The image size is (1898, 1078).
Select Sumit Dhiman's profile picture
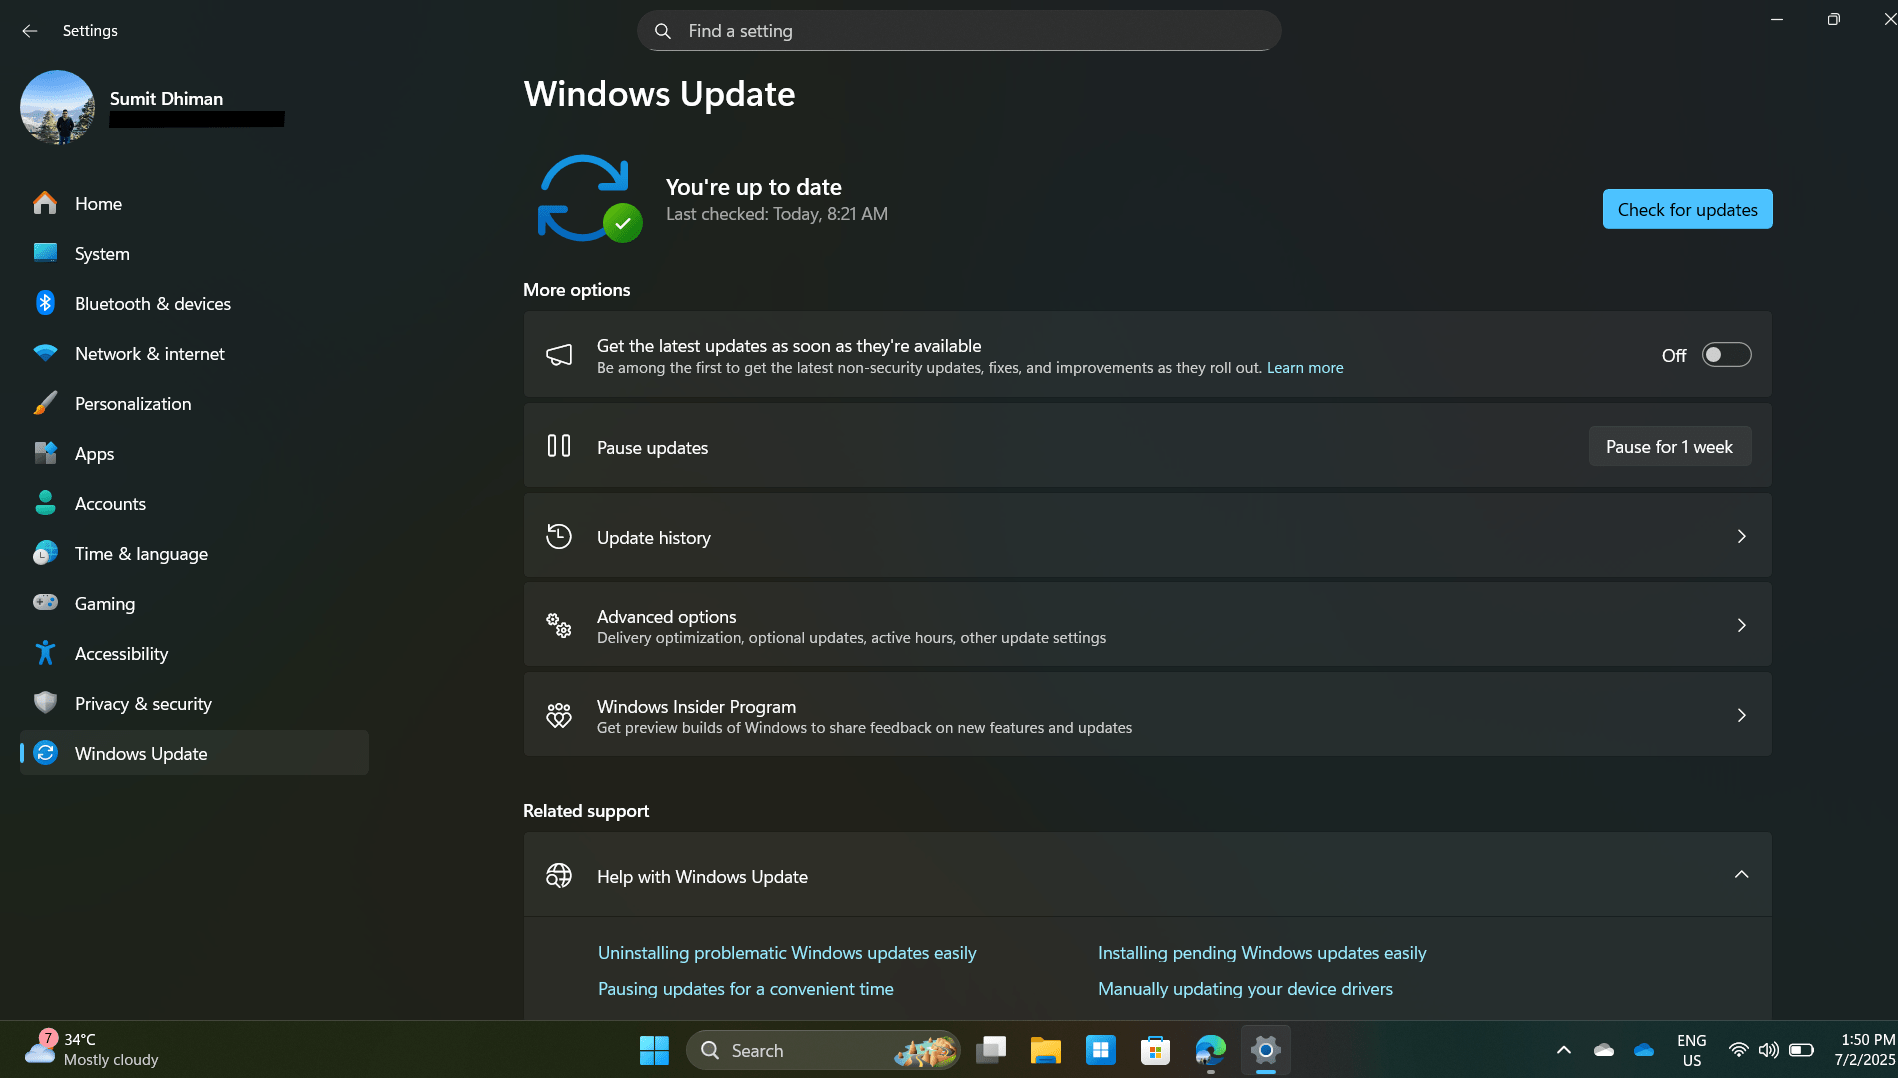[x=57, y=106]
